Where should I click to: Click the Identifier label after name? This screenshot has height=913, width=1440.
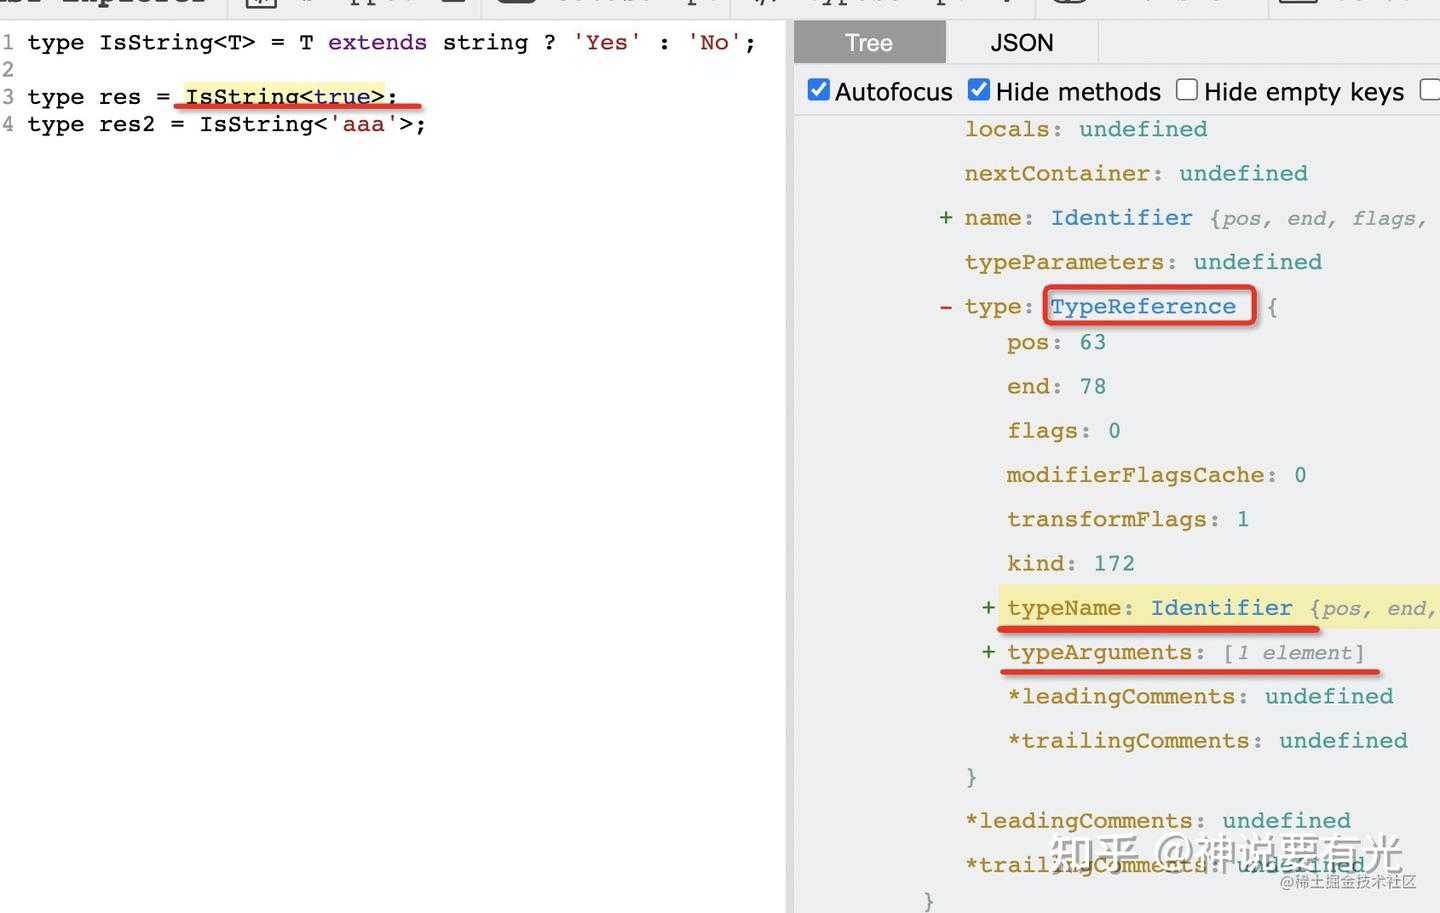coord(1122,218)
